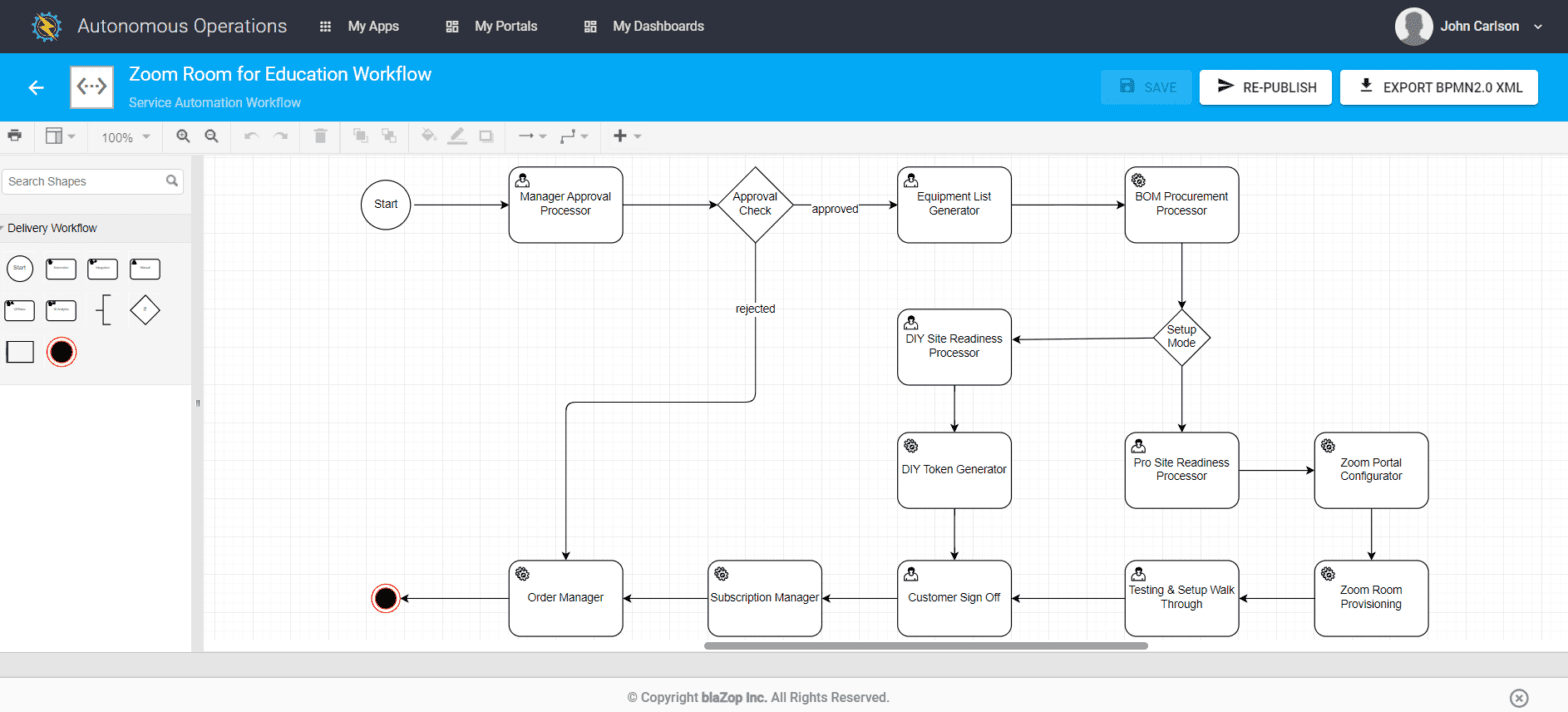Select the black end event shape in the palette

click(x=62, y=352)
